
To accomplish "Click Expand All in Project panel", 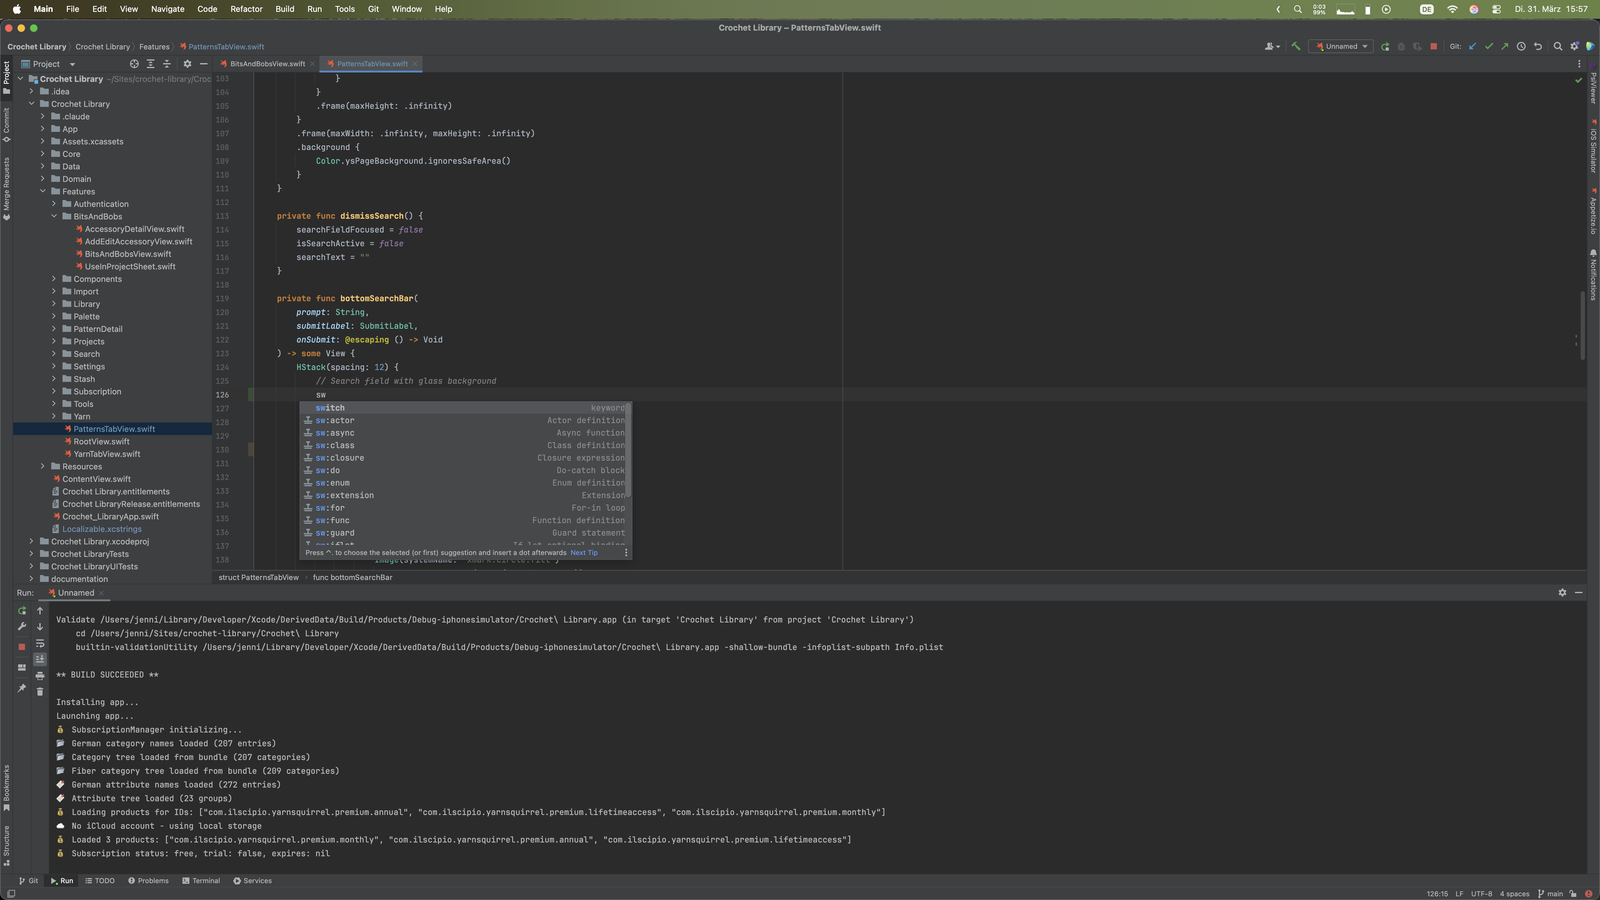I will pos(151,64).
